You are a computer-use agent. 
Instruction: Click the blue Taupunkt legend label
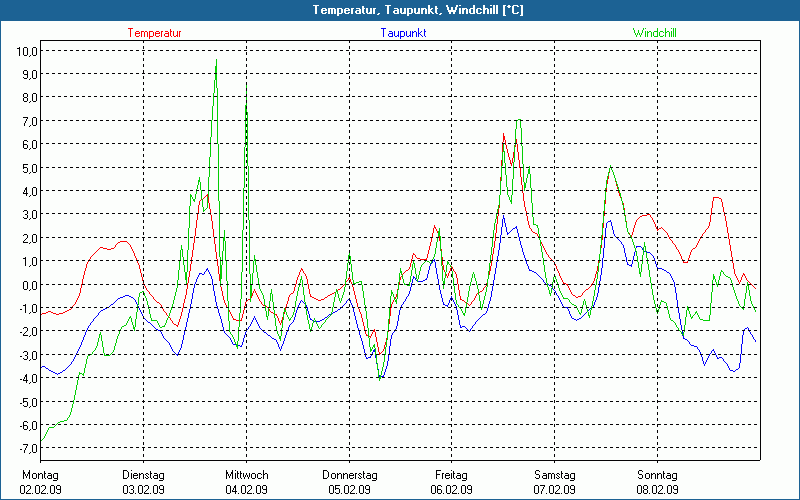pos(403,33)
